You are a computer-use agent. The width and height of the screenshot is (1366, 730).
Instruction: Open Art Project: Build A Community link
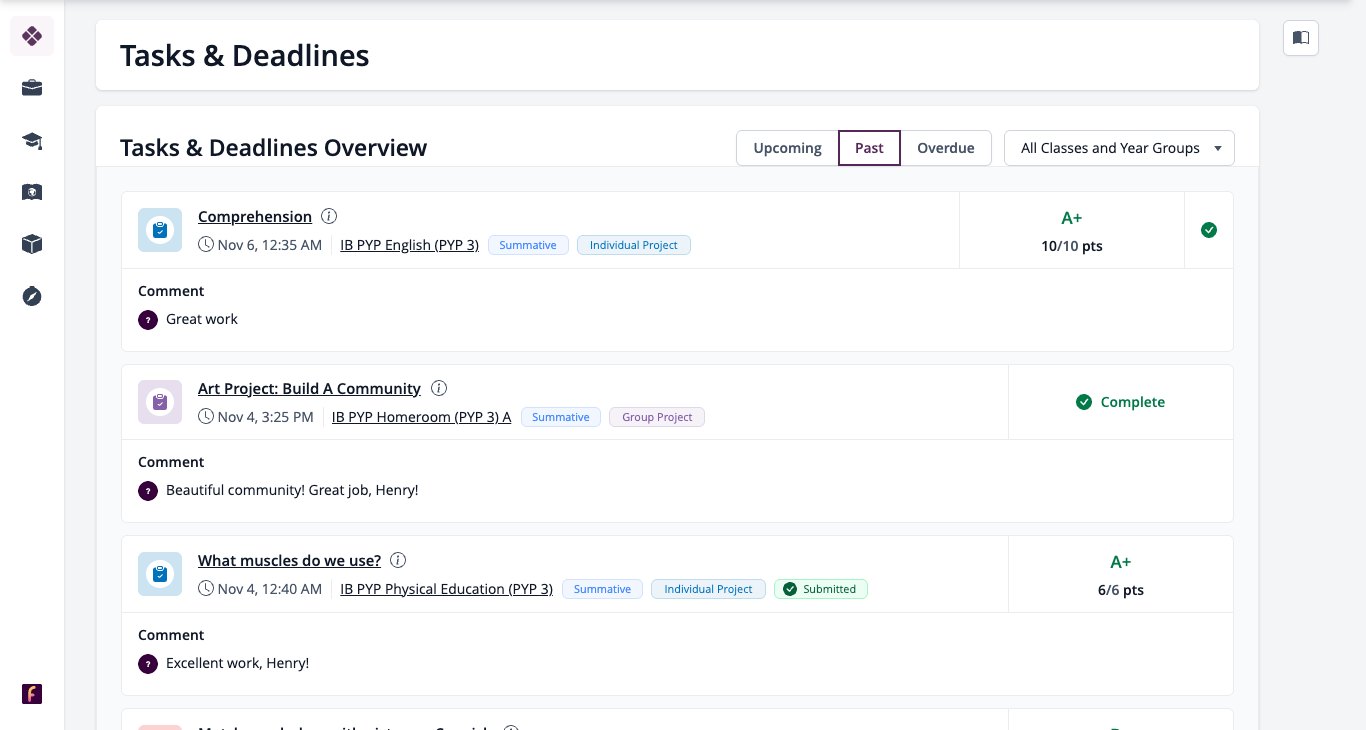click(x=309, y=388)
